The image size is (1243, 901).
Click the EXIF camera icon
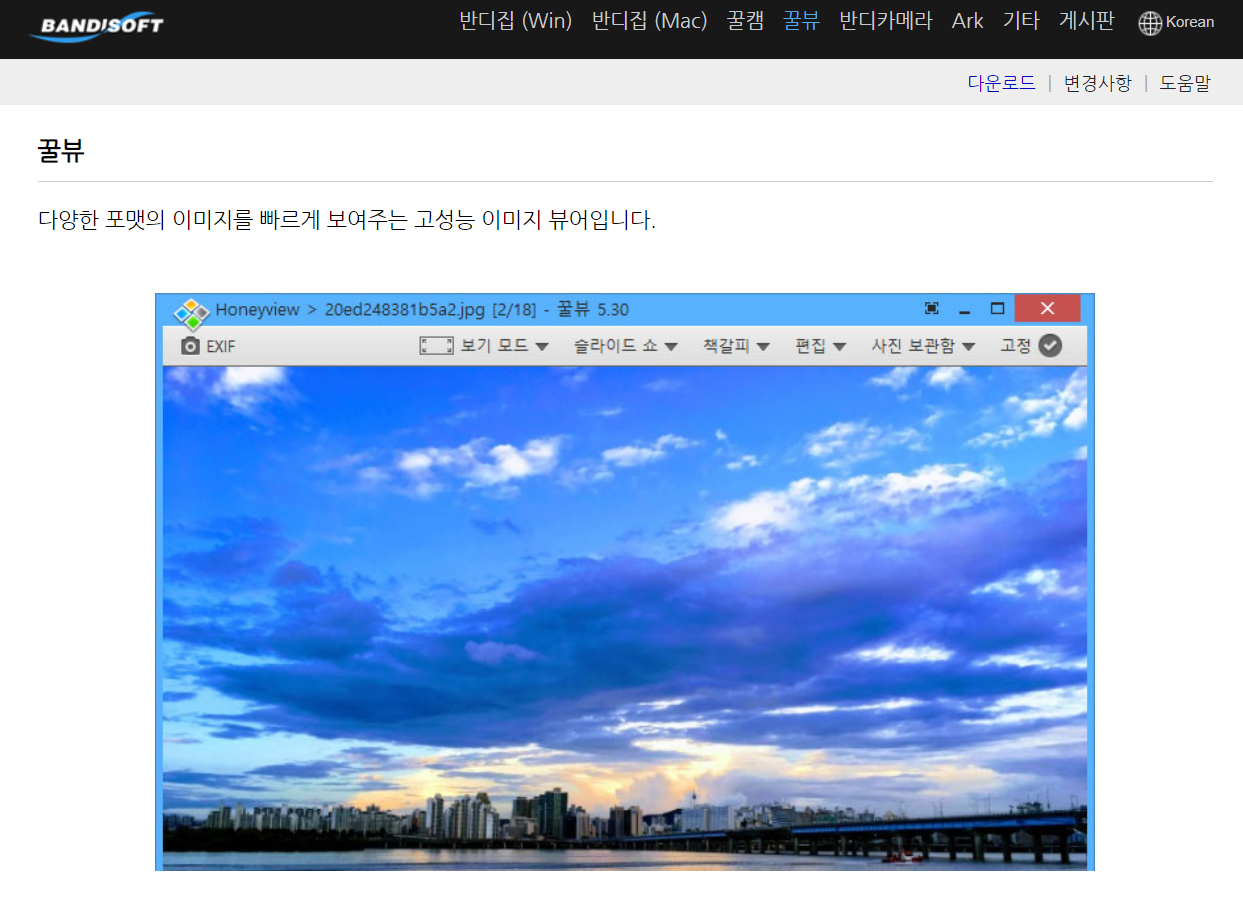click(190, 346)
